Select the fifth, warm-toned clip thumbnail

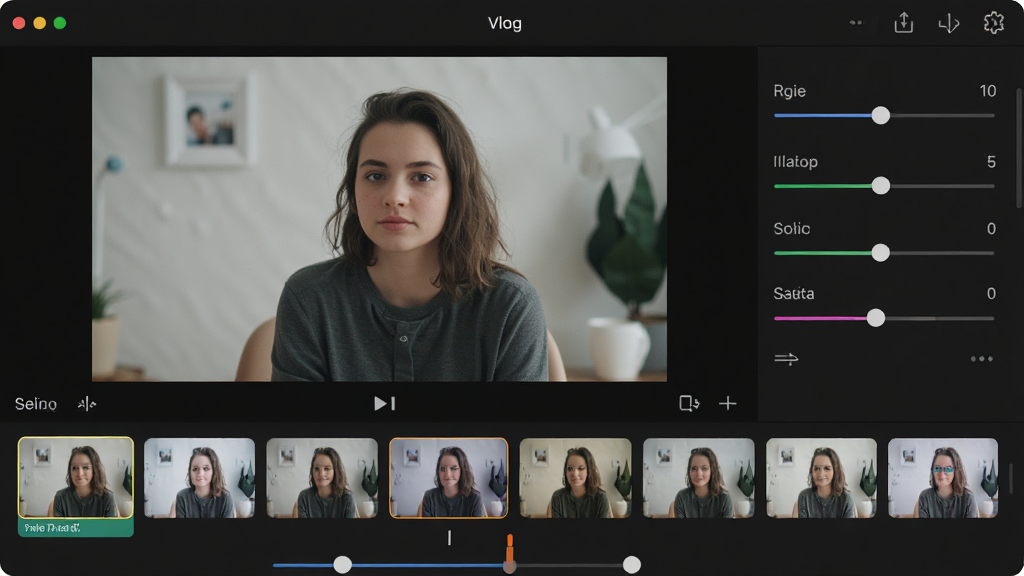[575, 477]
